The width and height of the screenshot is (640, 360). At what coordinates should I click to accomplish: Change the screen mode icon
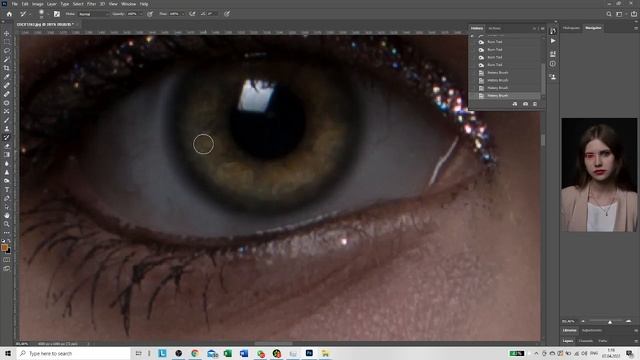click(x=7, y=269)
